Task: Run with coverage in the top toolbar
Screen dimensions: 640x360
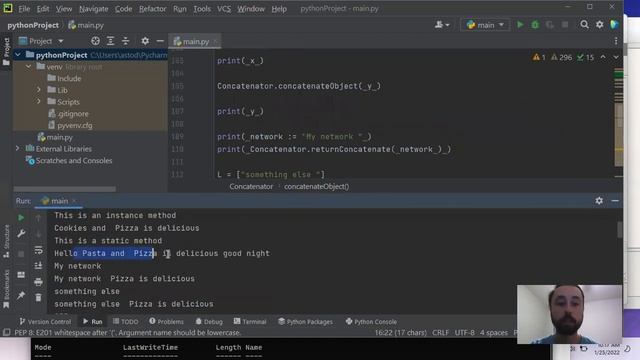Action: tap(550, 25)
